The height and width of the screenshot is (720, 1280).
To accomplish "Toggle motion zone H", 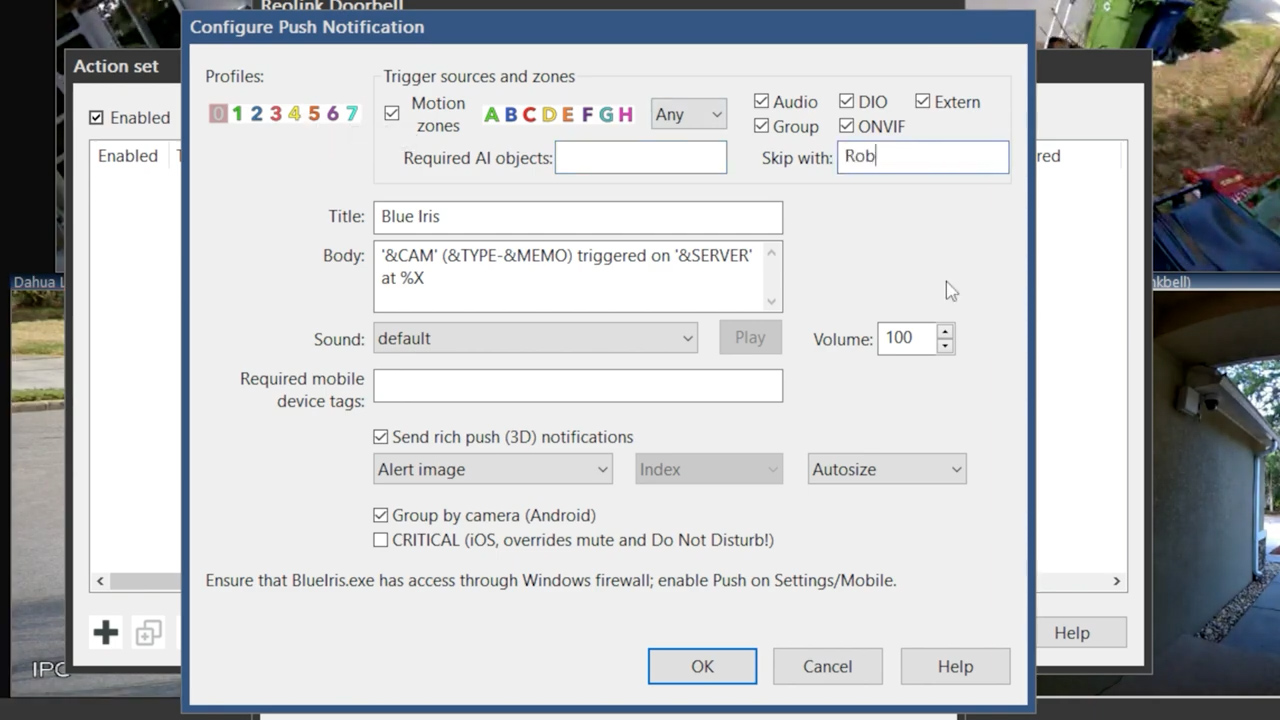I will (625, 115).
